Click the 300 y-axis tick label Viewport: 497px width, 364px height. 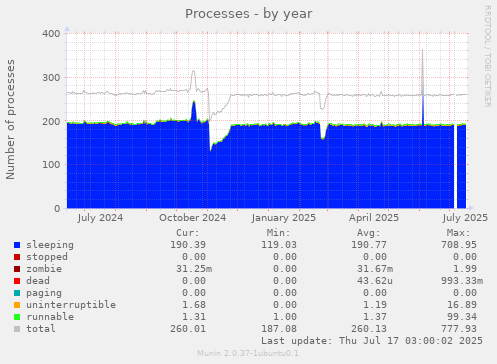click(51, 78)
